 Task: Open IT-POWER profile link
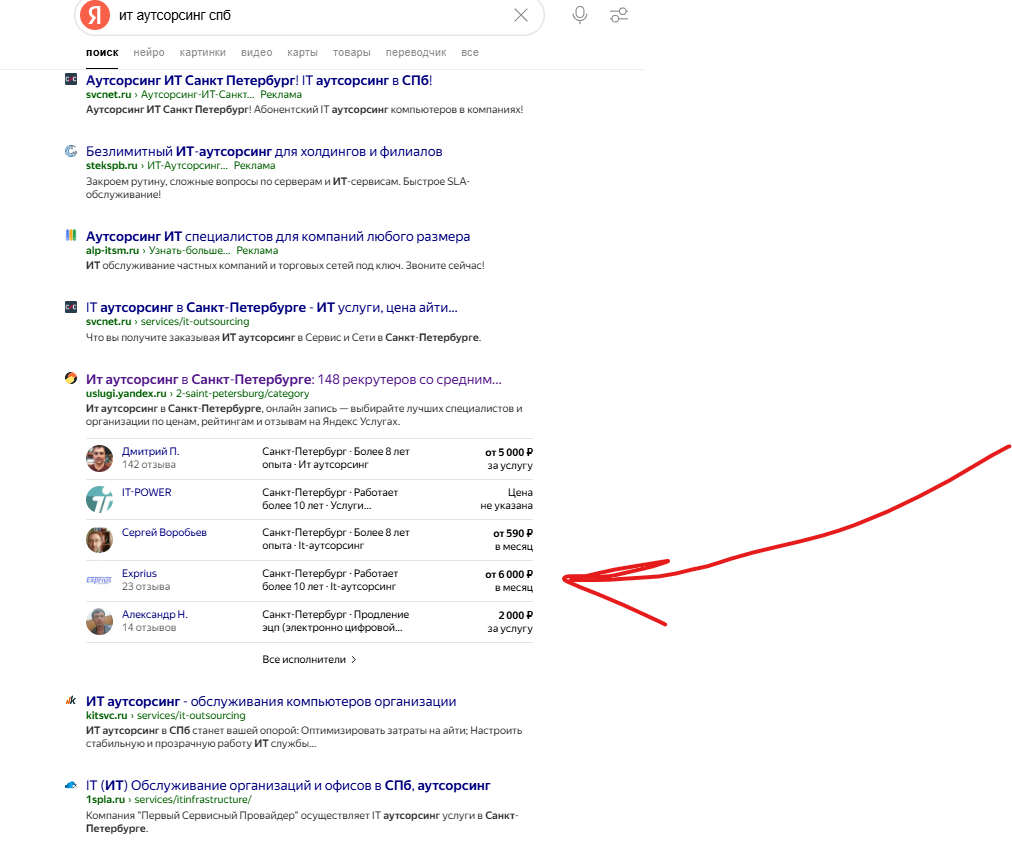pos(147,492)
